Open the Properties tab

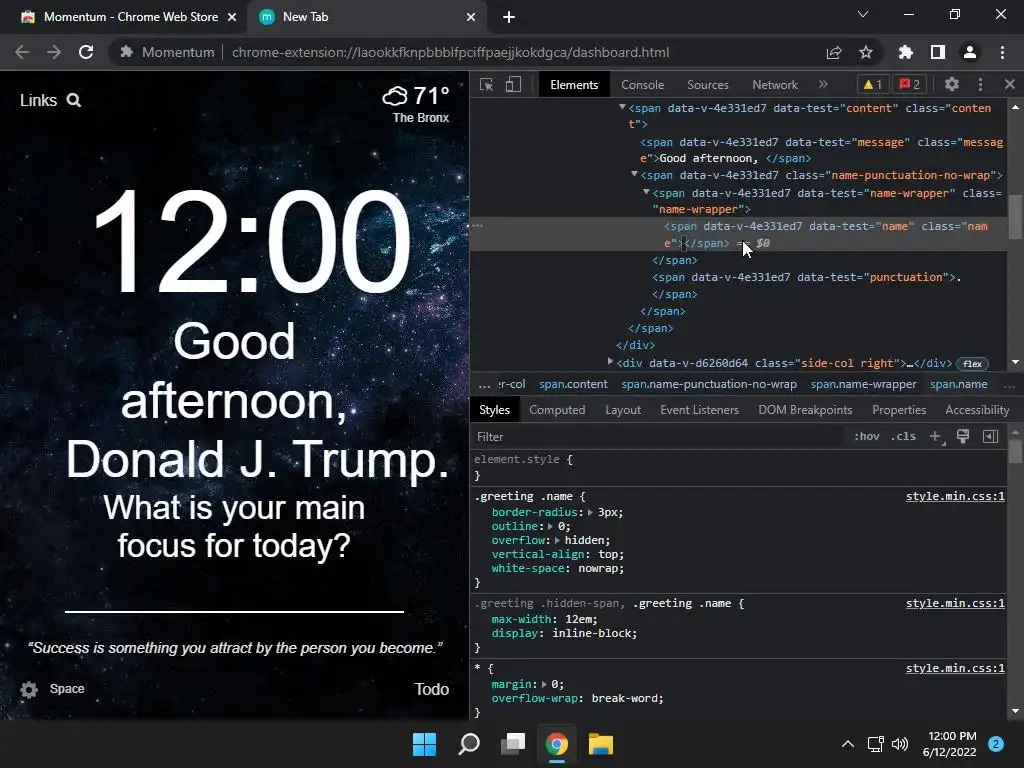(x=899, y=410)
